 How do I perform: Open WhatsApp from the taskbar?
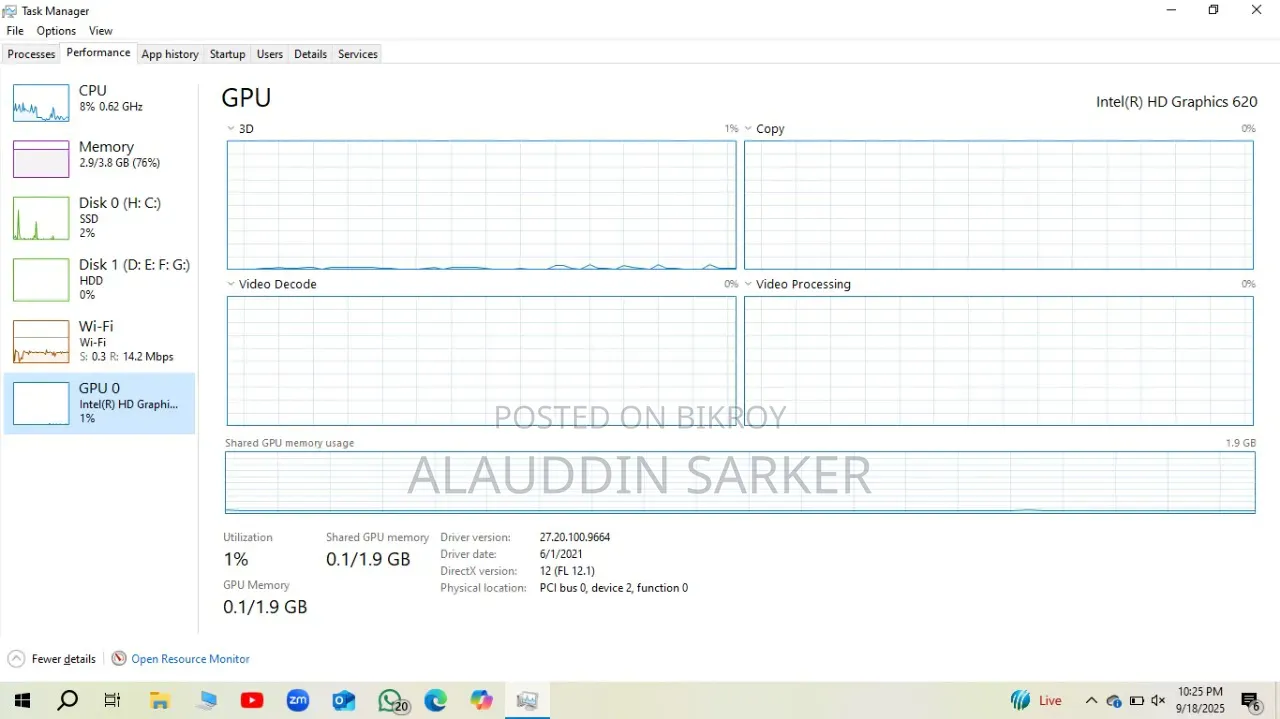tap(392, 701)
